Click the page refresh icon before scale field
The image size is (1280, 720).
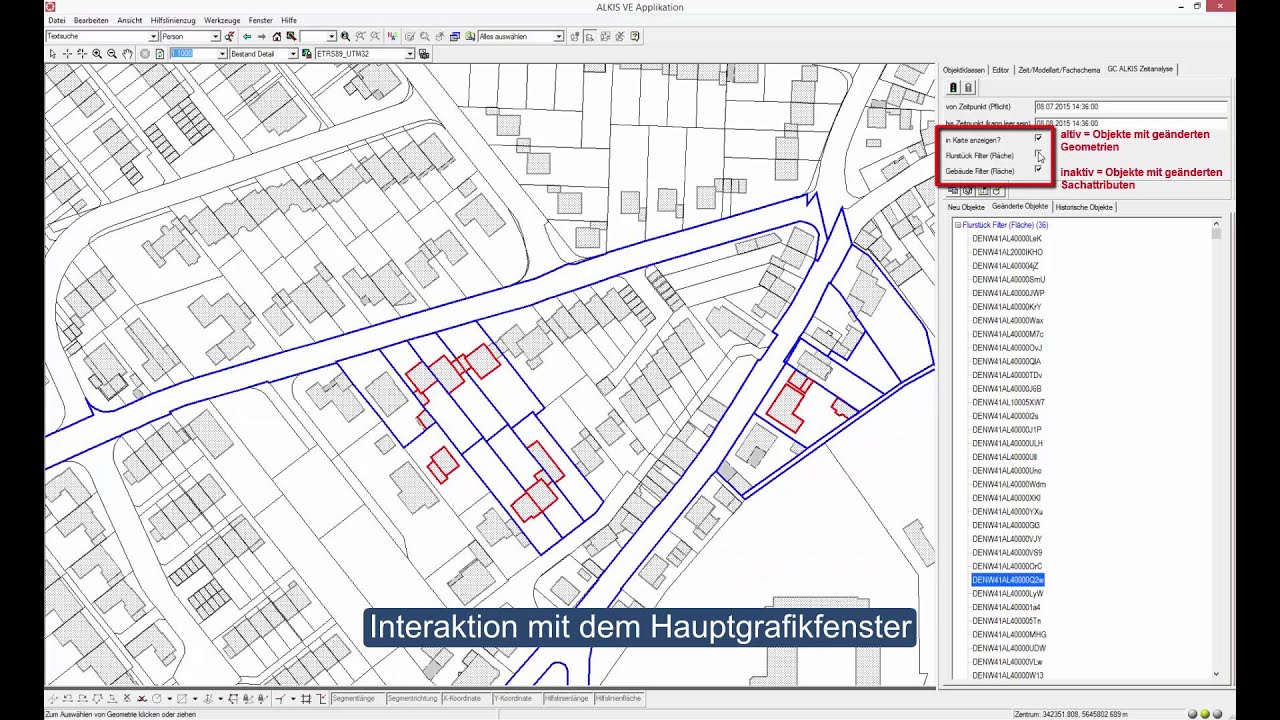coord(160,53)
